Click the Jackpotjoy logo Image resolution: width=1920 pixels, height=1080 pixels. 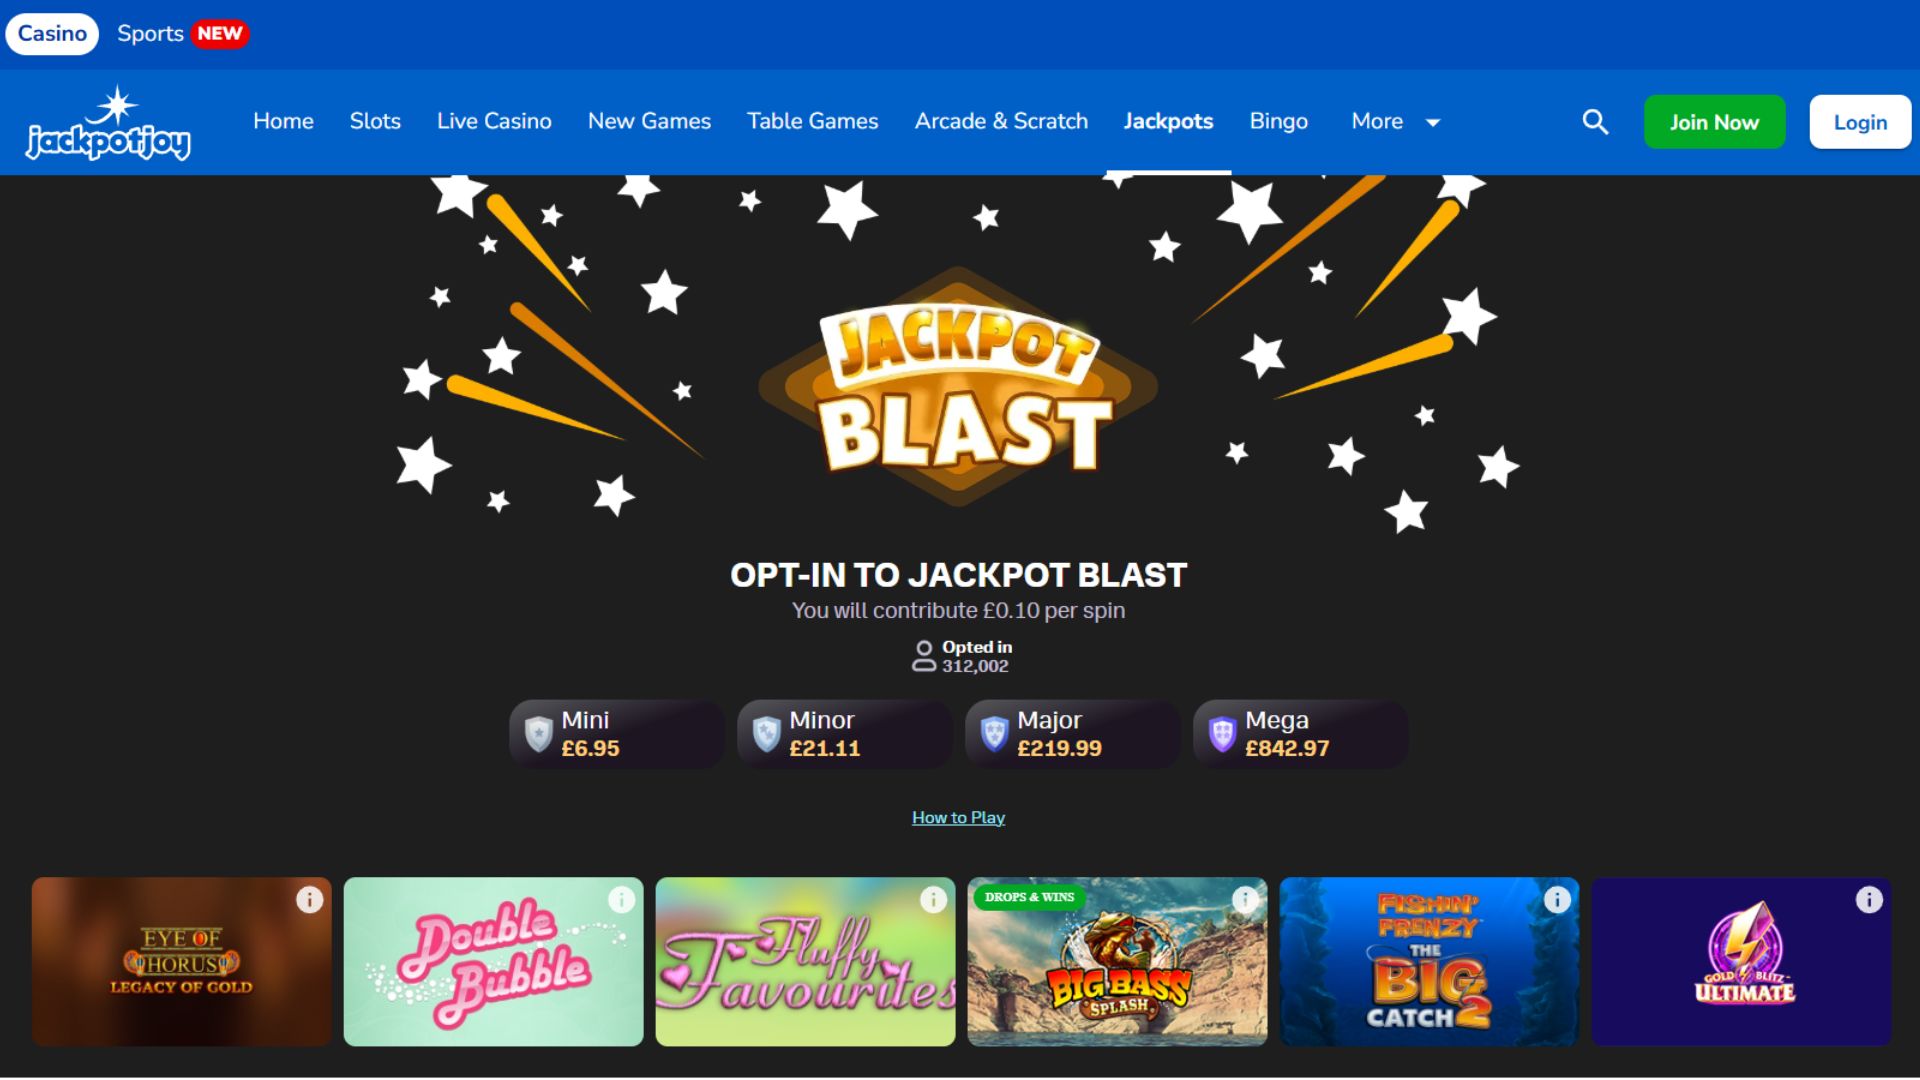click(108, 123)
